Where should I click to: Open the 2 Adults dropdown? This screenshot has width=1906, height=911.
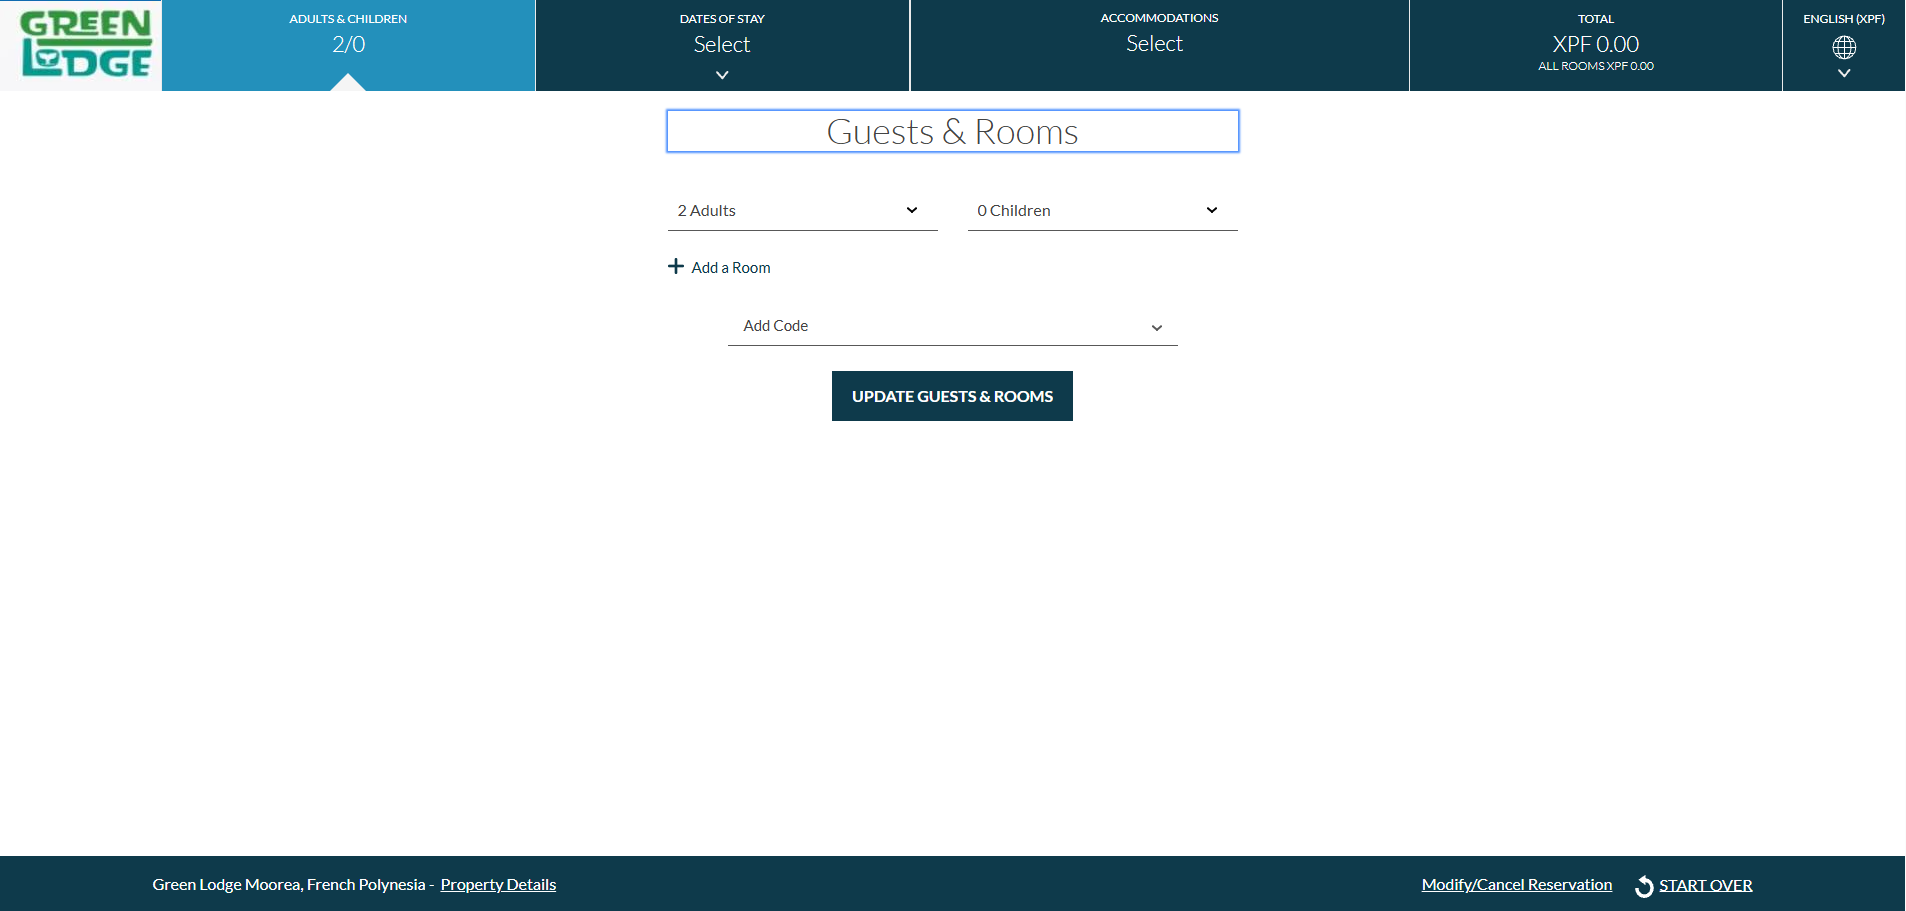801,210
